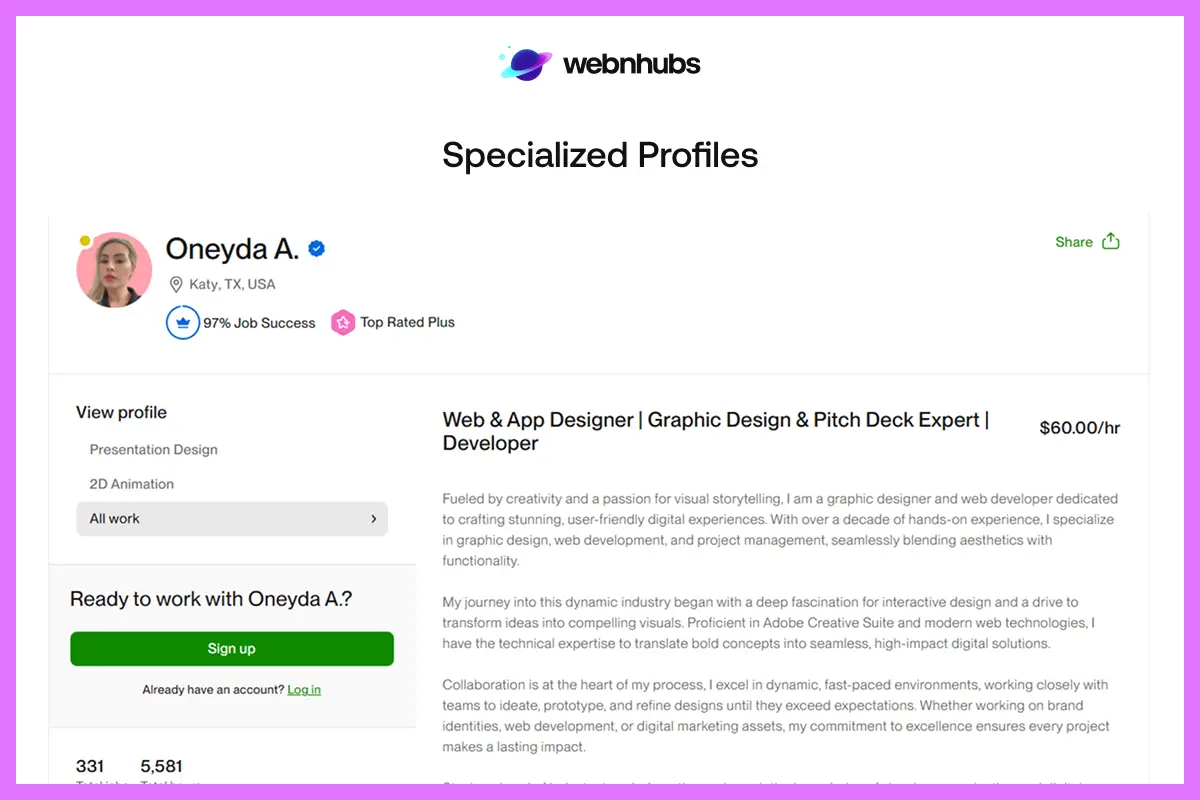
Task: Select Oneyda A.'s profile photo
Action: pos(113,268)
